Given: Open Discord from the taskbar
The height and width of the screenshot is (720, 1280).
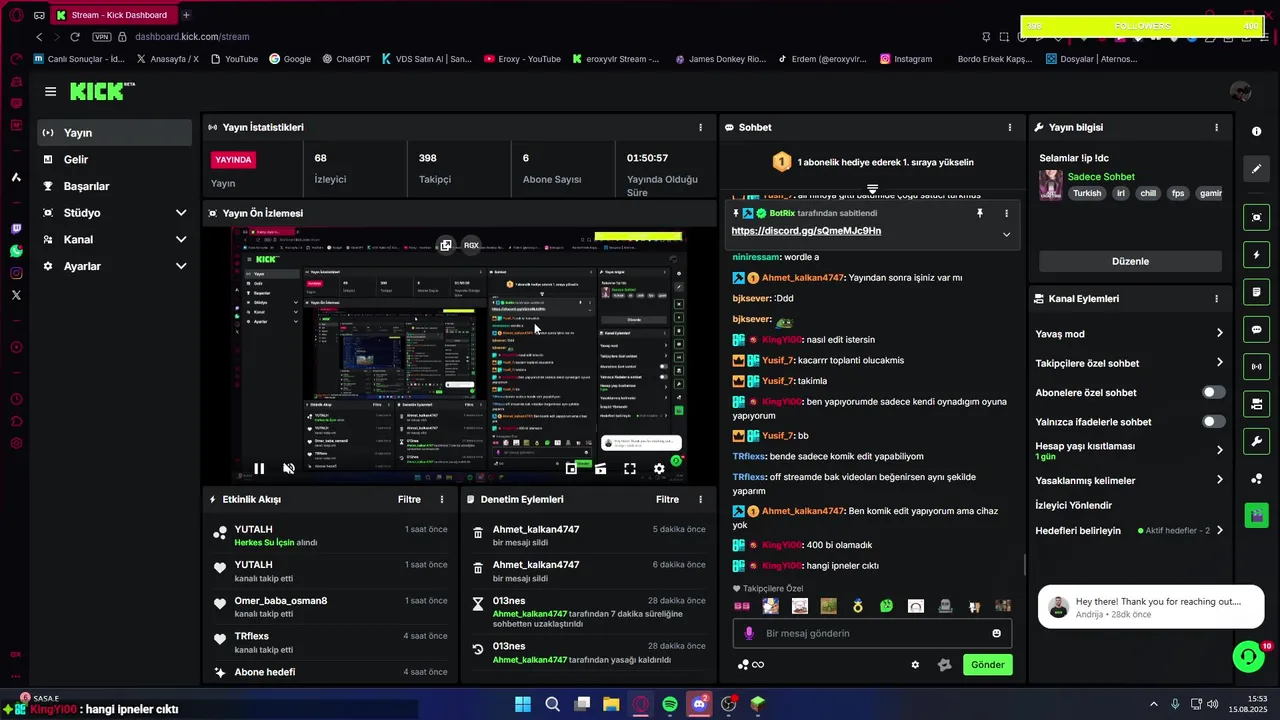Looking at the screenshot, I should pos(699,704).
